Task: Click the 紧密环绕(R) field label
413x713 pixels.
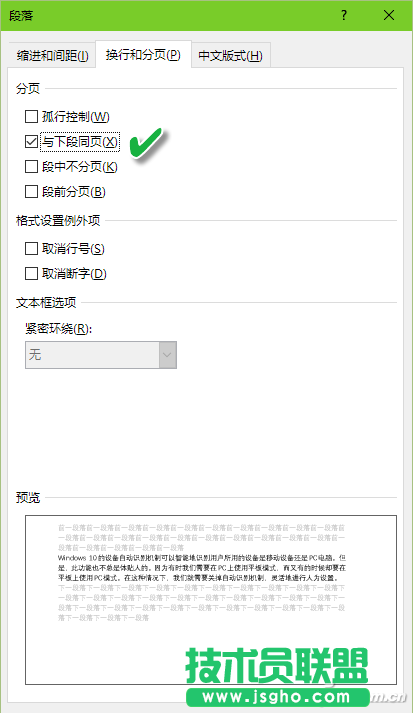Action: [59, 328]
